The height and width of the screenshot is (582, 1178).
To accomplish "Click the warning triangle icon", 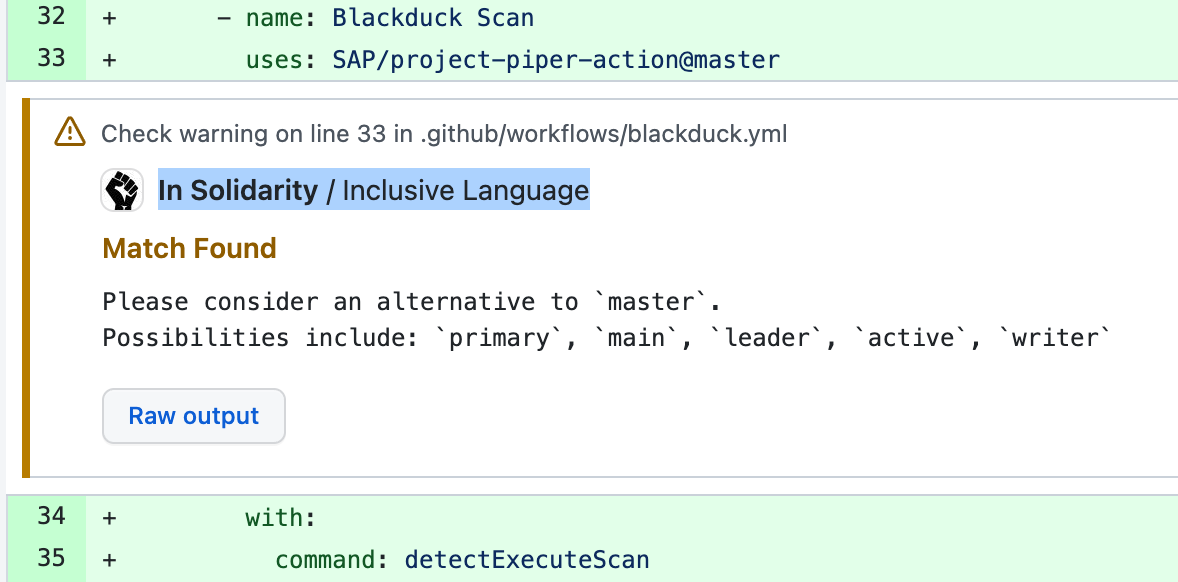I will coord(69,132).
